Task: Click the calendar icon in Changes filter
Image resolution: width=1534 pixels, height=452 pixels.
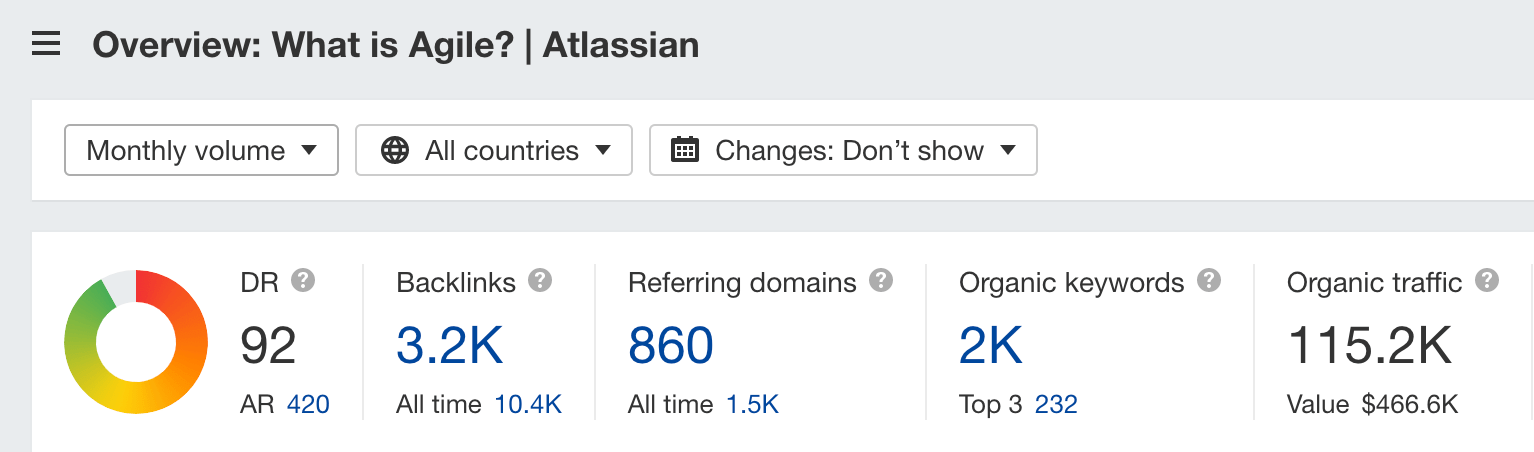Action: (685, 151)
